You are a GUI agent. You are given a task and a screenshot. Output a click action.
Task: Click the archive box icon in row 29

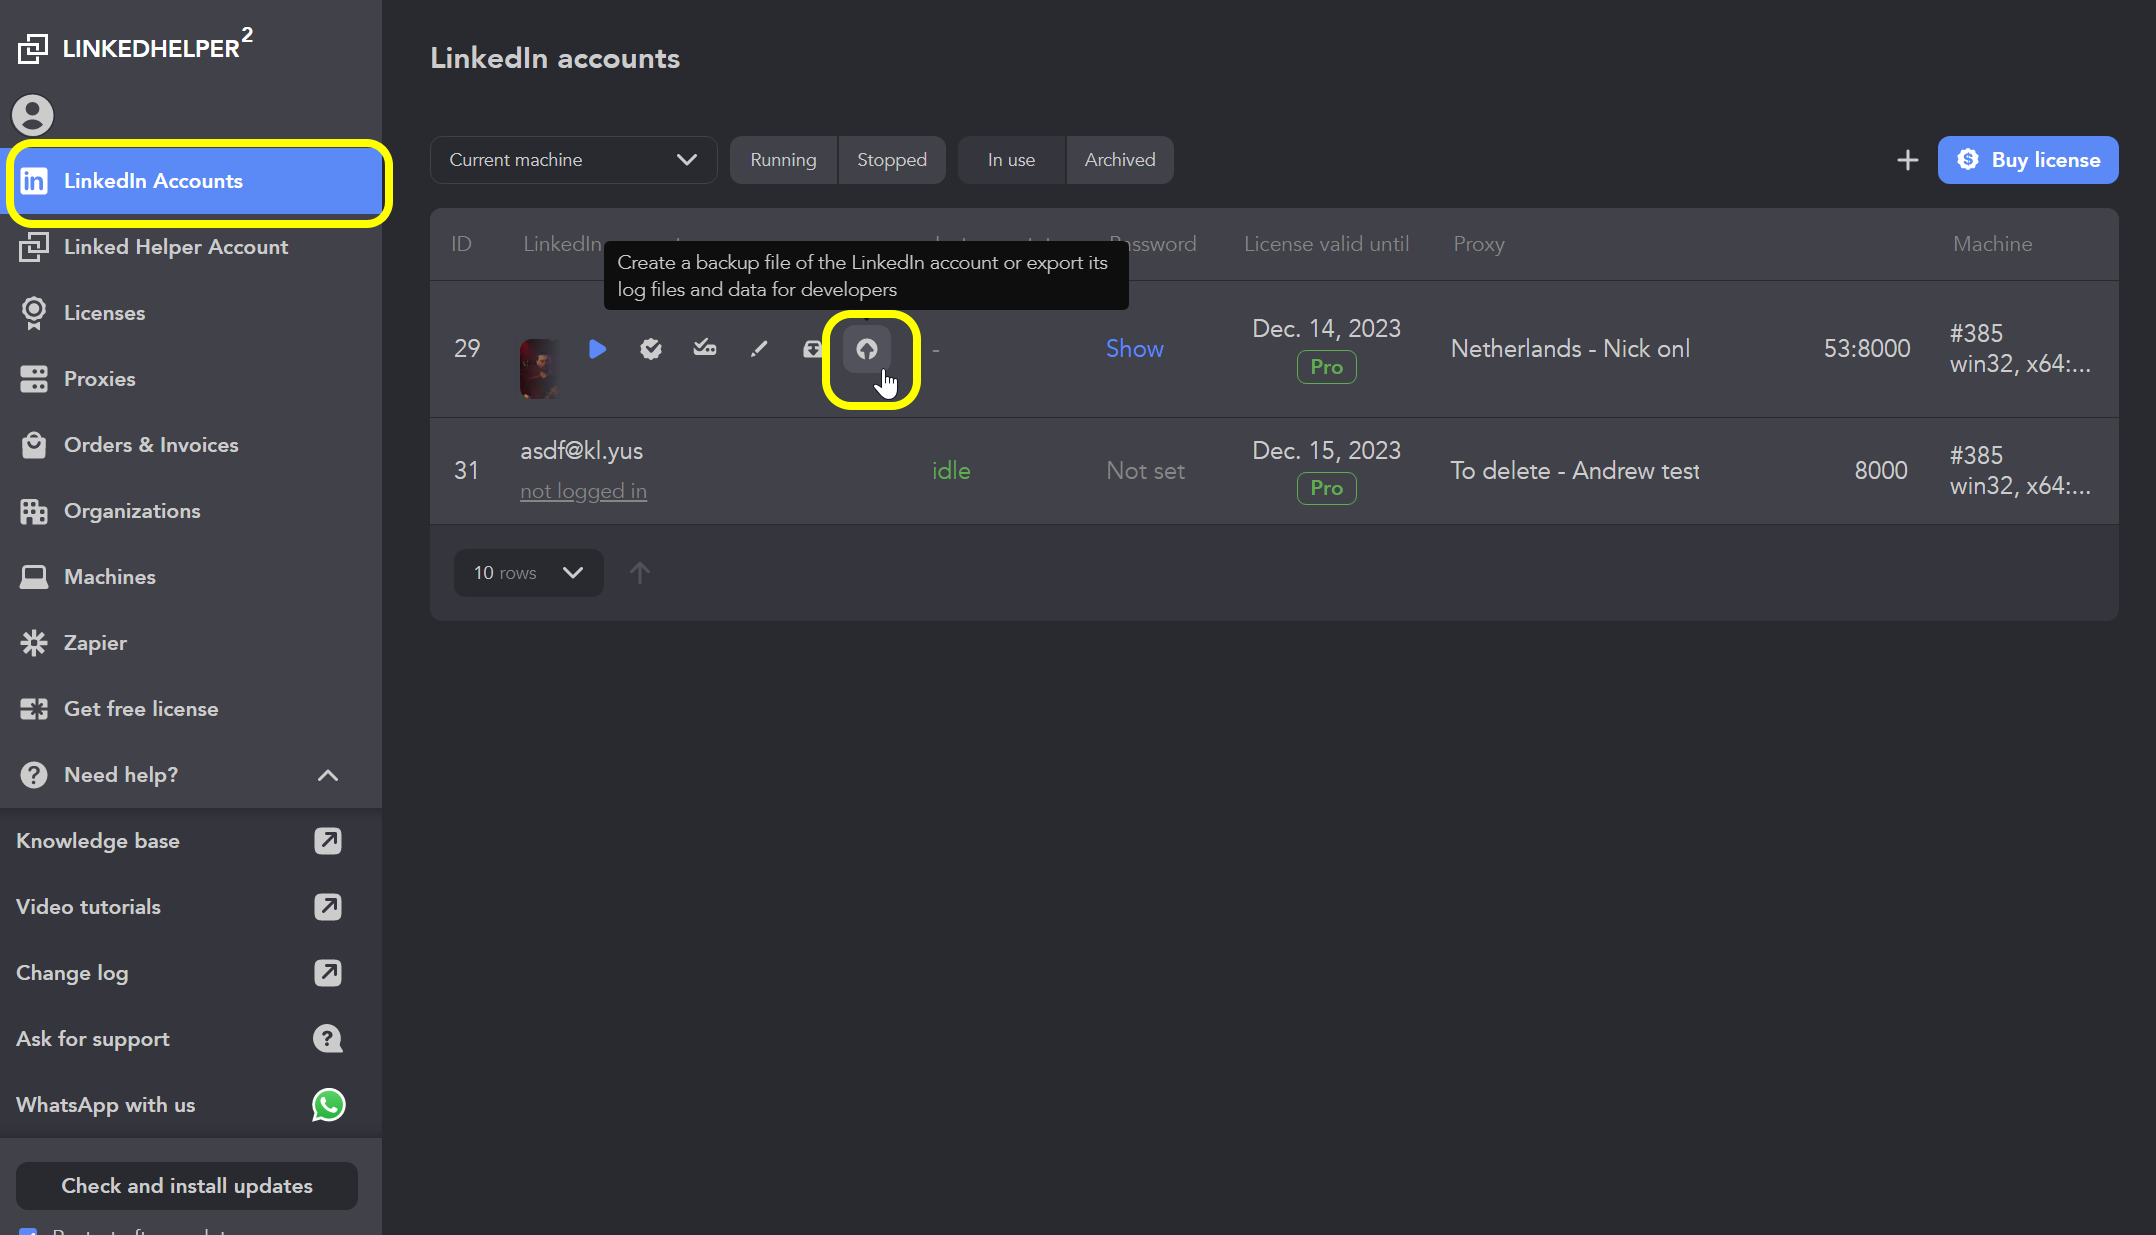click(812, 349)
